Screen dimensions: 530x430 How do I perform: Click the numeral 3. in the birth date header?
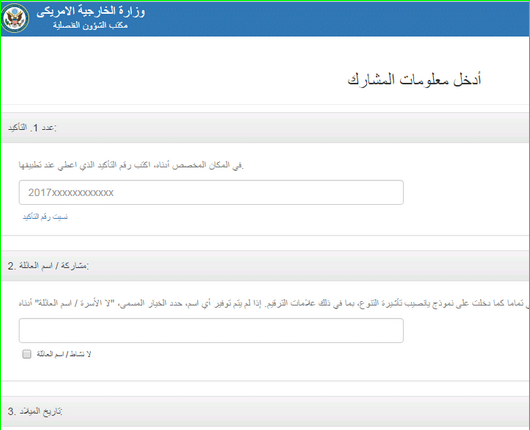tap(12, 411)
